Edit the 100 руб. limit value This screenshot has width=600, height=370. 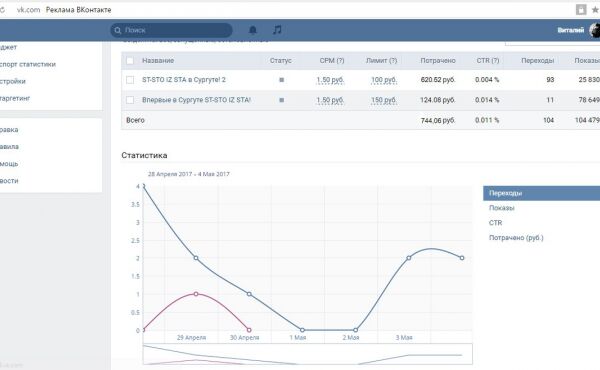click(x=384, y=80)
